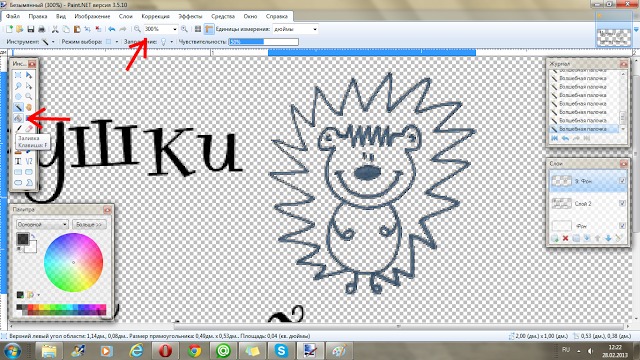Select the Paint Bucket fill tool

(18, 118)
